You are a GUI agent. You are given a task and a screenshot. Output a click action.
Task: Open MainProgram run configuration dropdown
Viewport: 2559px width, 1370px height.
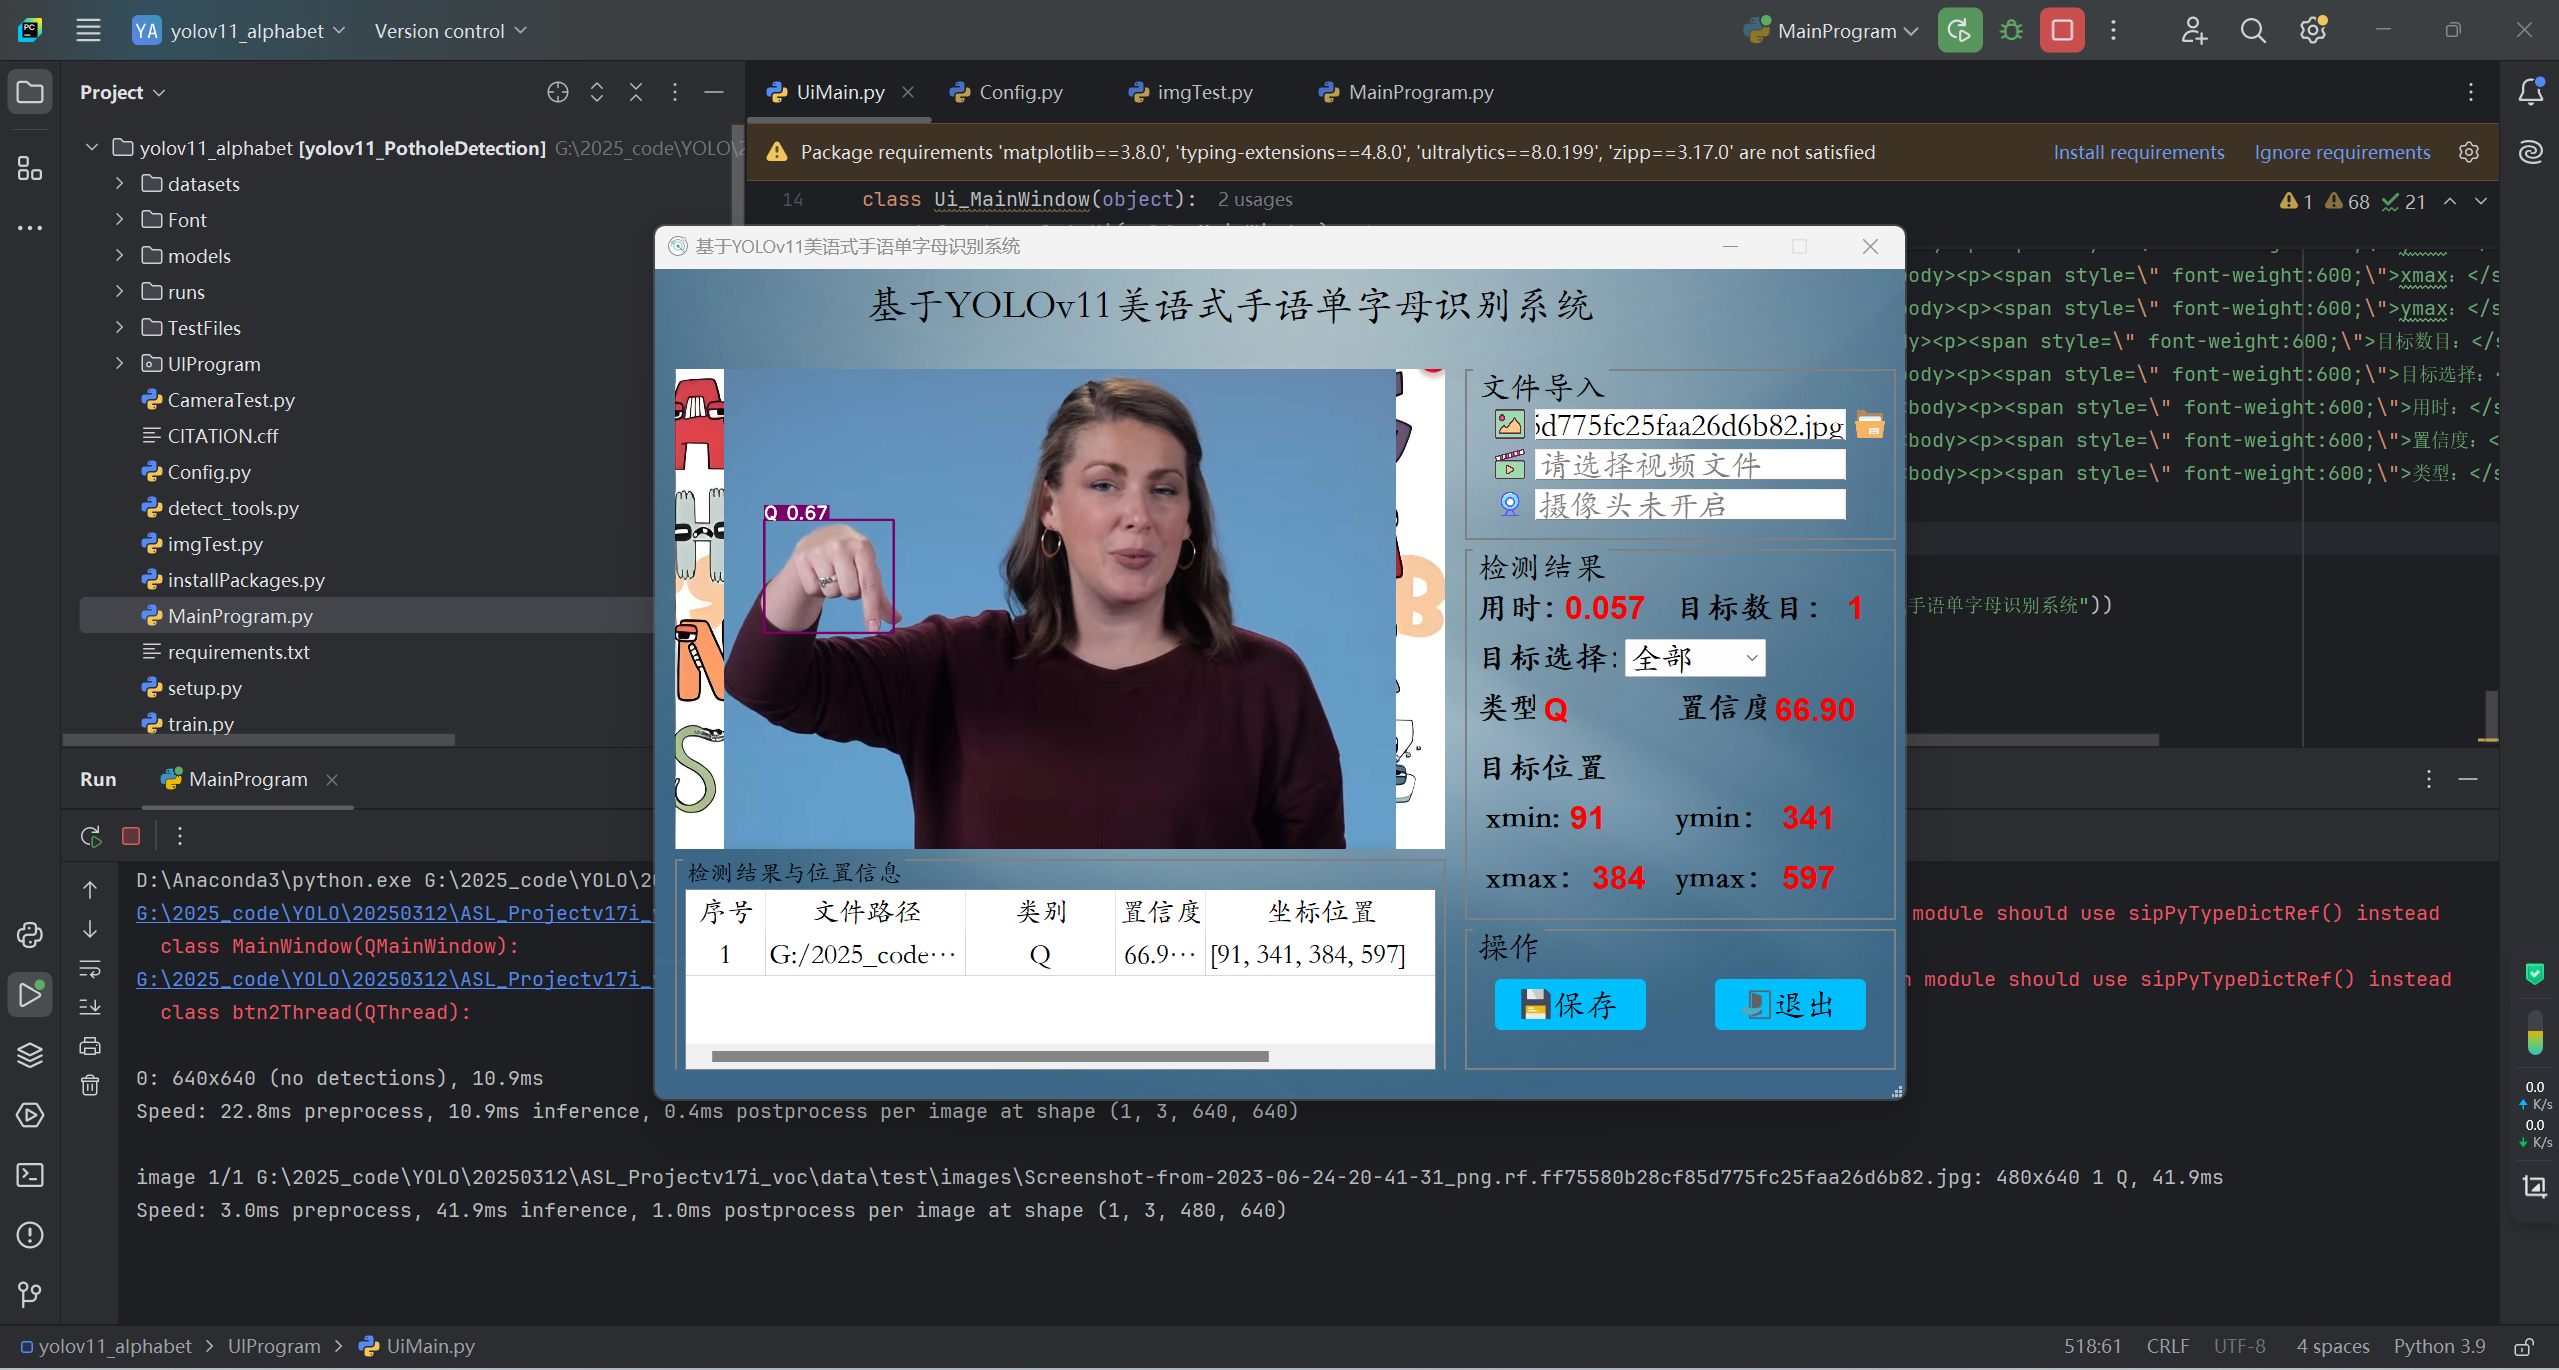point(1830,31)
